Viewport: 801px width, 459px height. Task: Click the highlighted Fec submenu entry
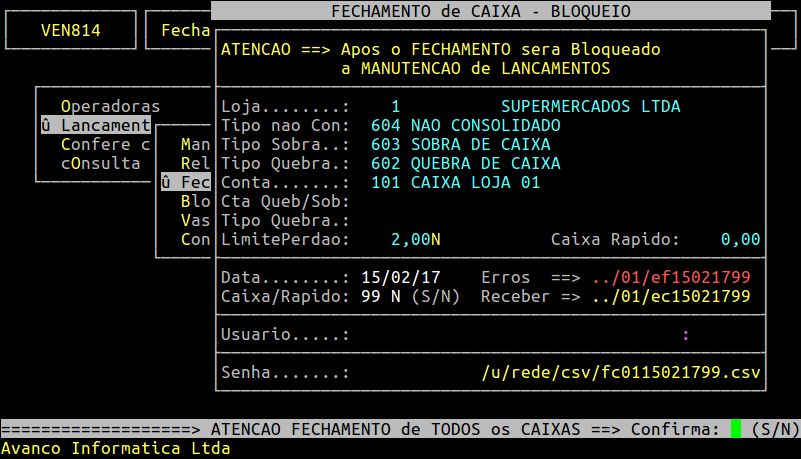(x=186, y=182)
